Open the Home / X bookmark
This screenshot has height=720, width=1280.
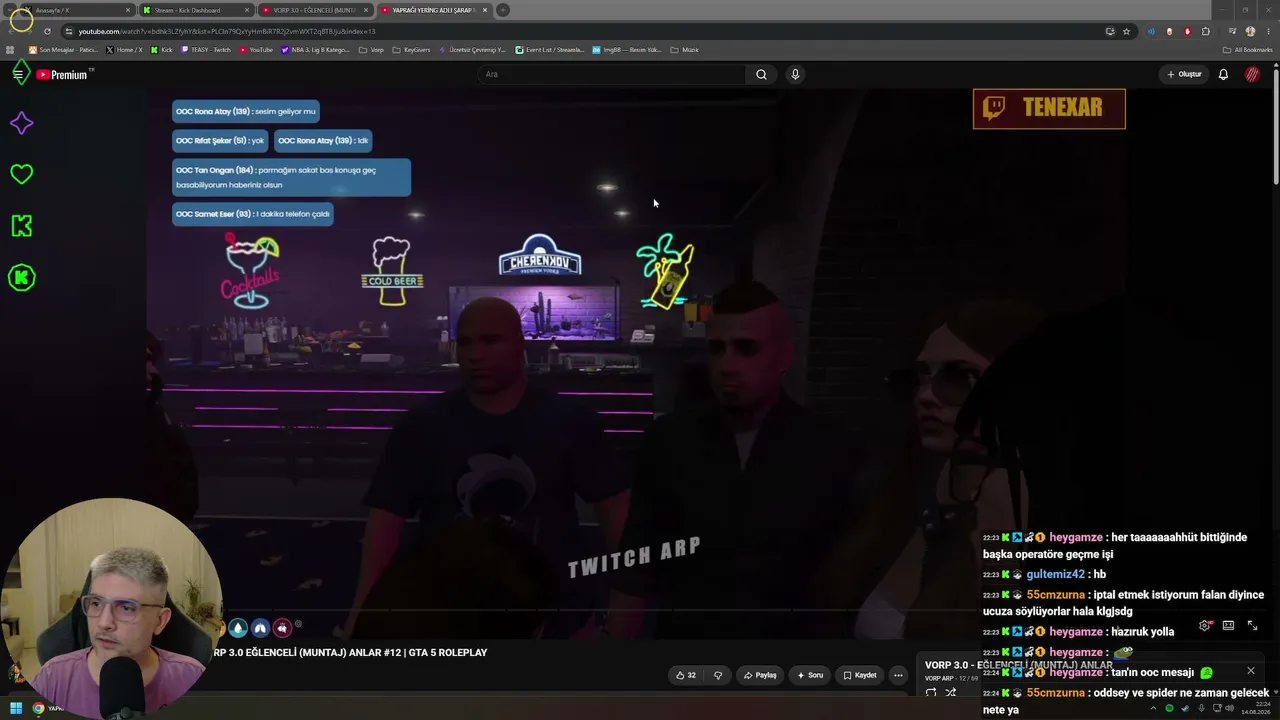pos(124,50)
